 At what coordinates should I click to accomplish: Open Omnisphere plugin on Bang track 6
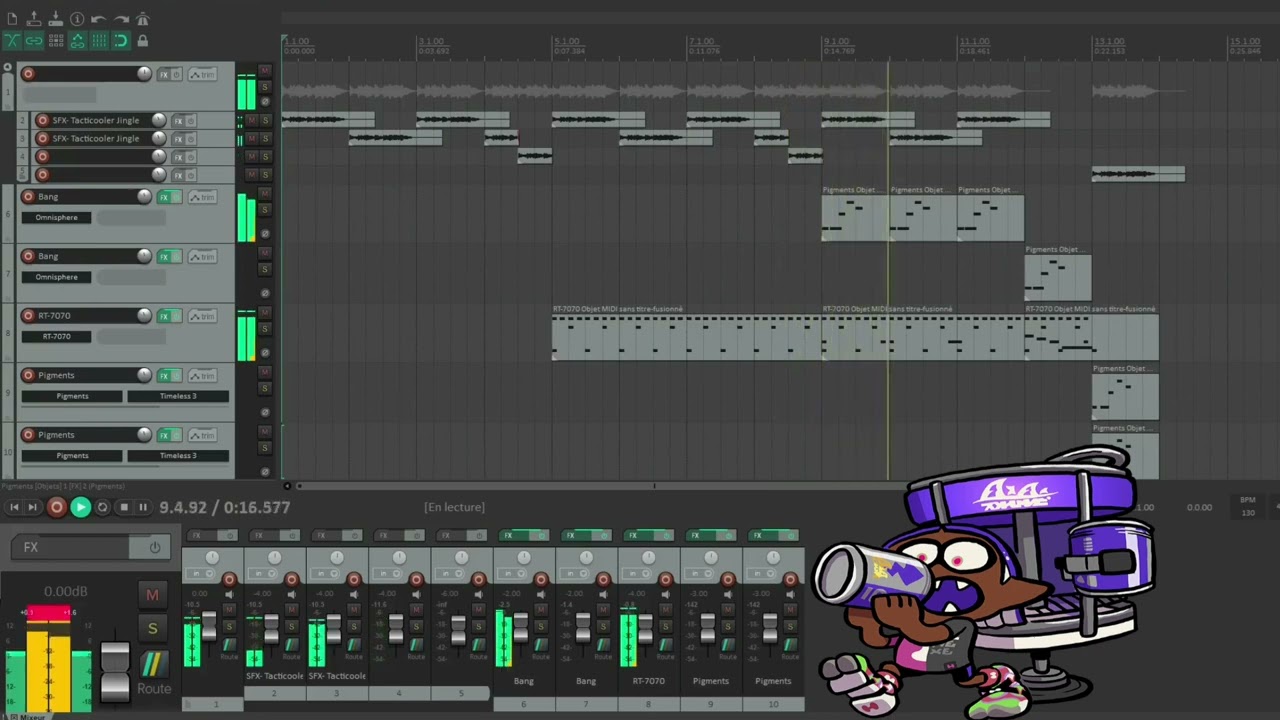(57, 218)
